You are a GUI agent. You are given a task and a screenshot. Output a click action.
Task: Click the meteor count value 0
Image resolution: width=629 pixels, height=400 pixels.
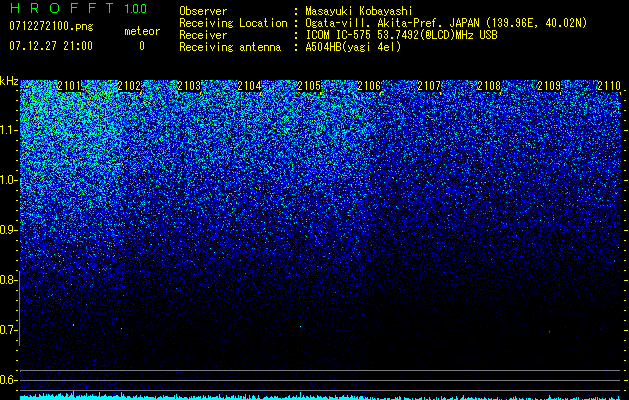point(142,46)
